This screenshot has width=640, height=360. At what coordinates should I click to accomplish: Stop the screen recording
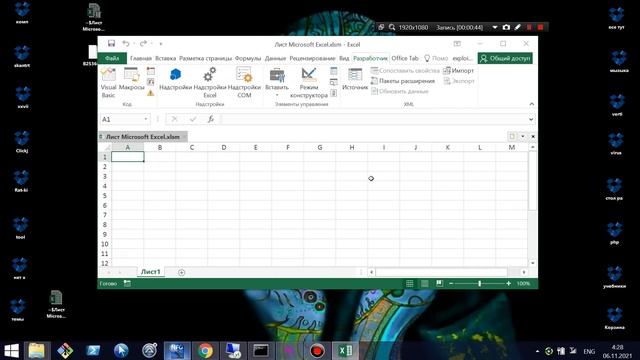(540, 27)
